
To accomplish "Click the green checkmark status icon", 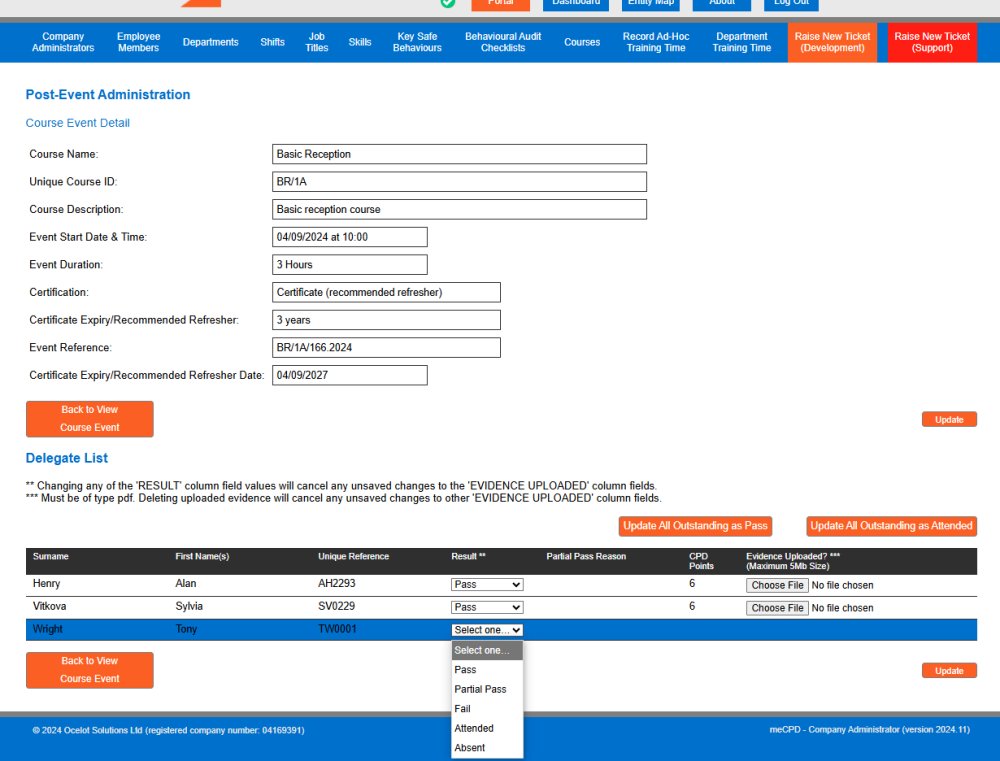I will coord(448,3).
